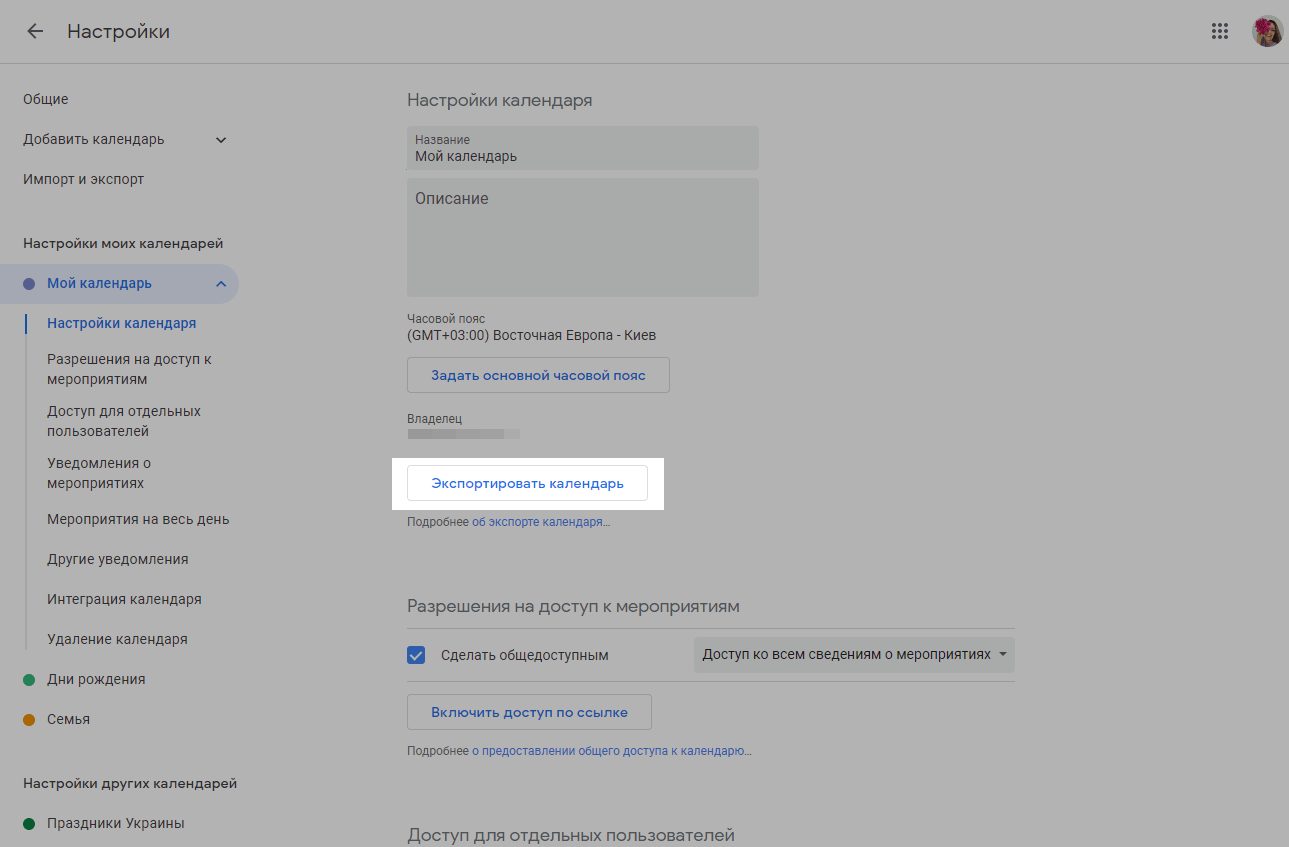This screenshot has height=847, width=1289.
Task: Open Праздники Украины calendar settings
Action: (115, 823)
